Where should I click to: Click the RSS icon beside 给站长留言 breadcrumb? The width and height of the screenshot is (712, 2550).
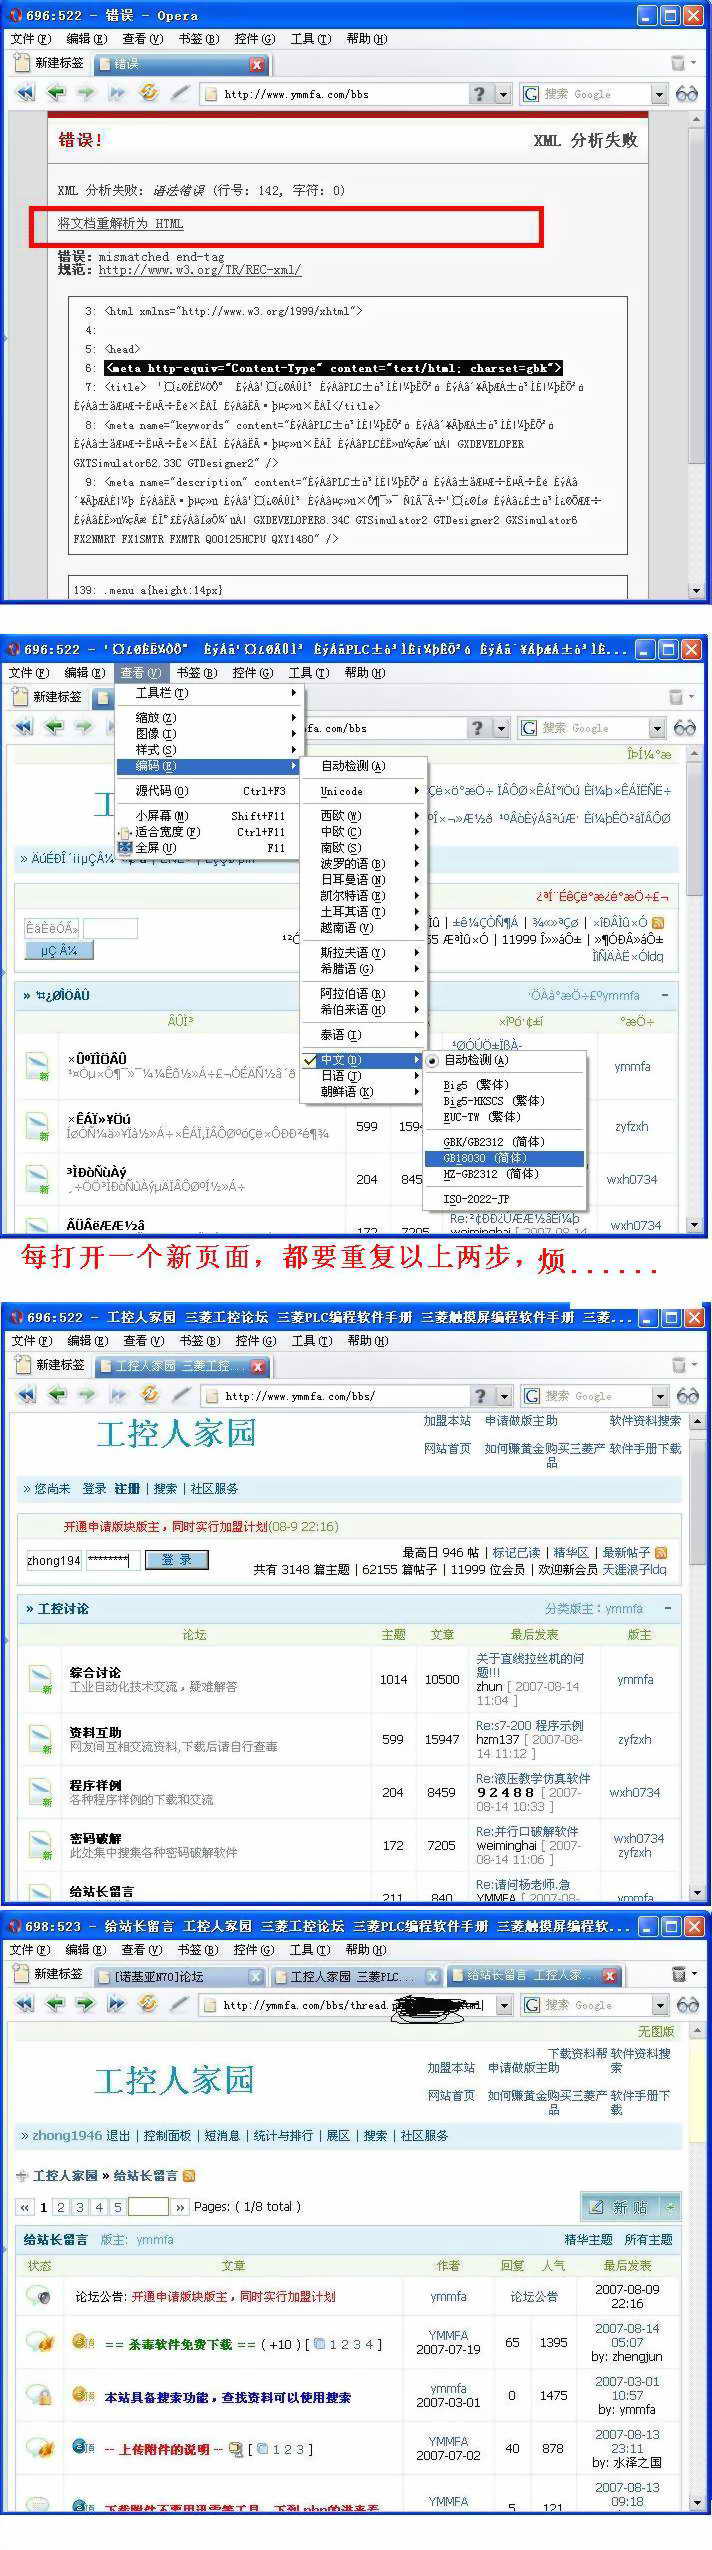click(x=190, y=2175)
